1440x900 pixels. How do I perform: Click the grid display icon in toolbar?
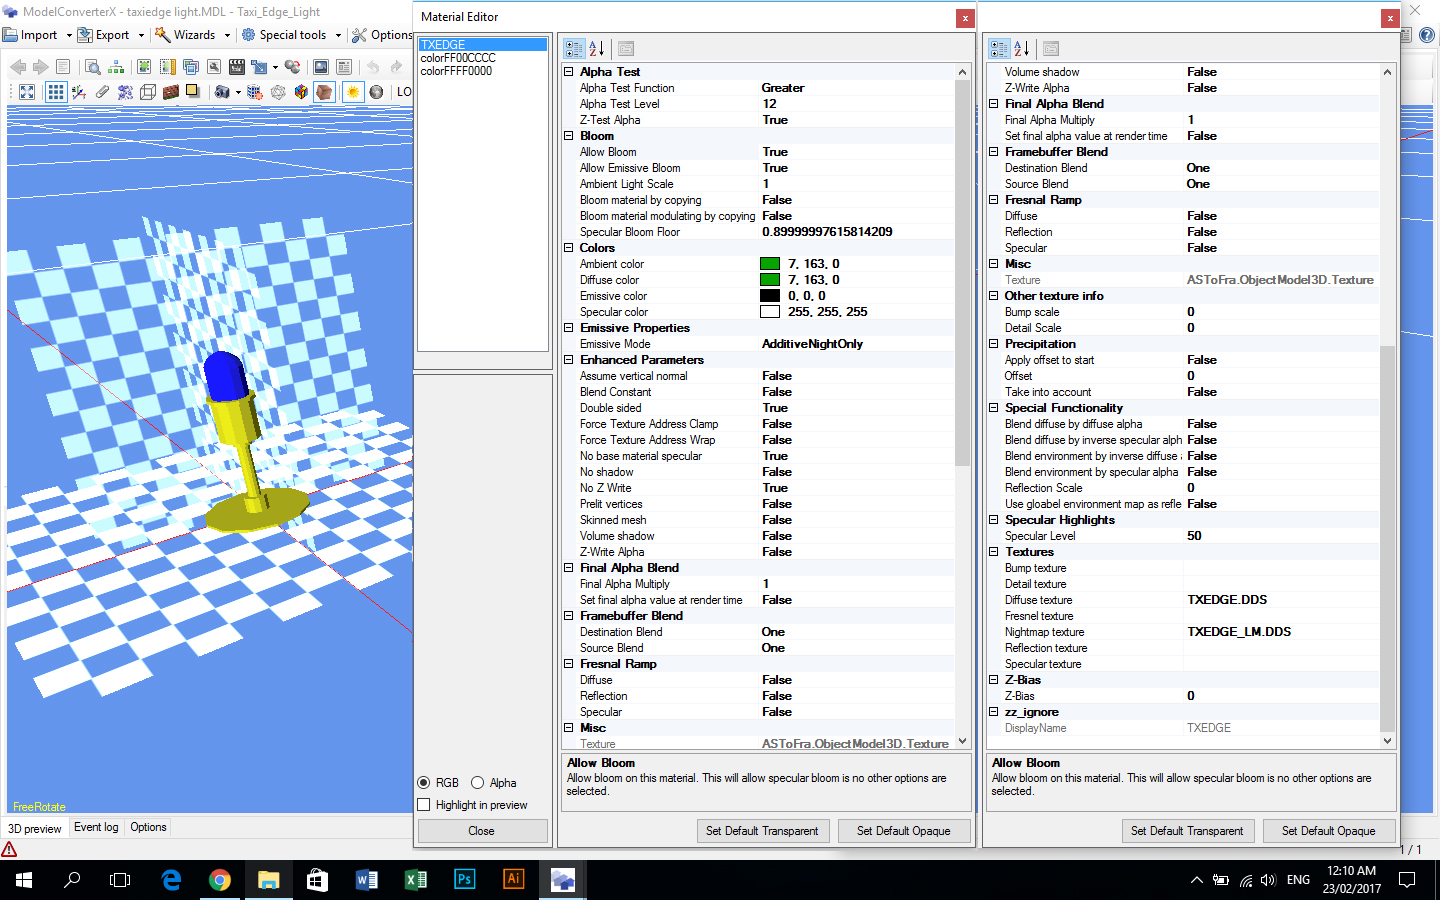(x=56, y=92)
